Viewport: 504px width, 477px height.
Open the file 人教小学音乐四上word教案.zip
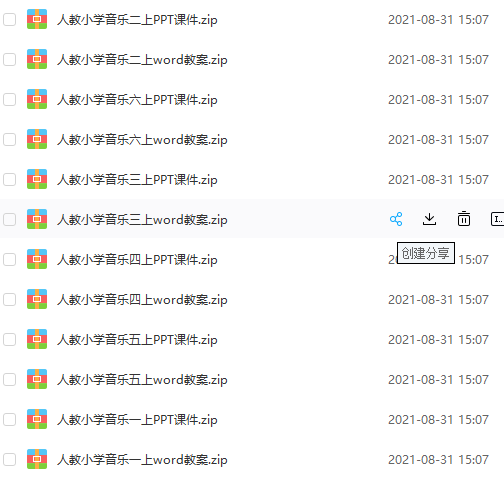click(x=142, y=300)
